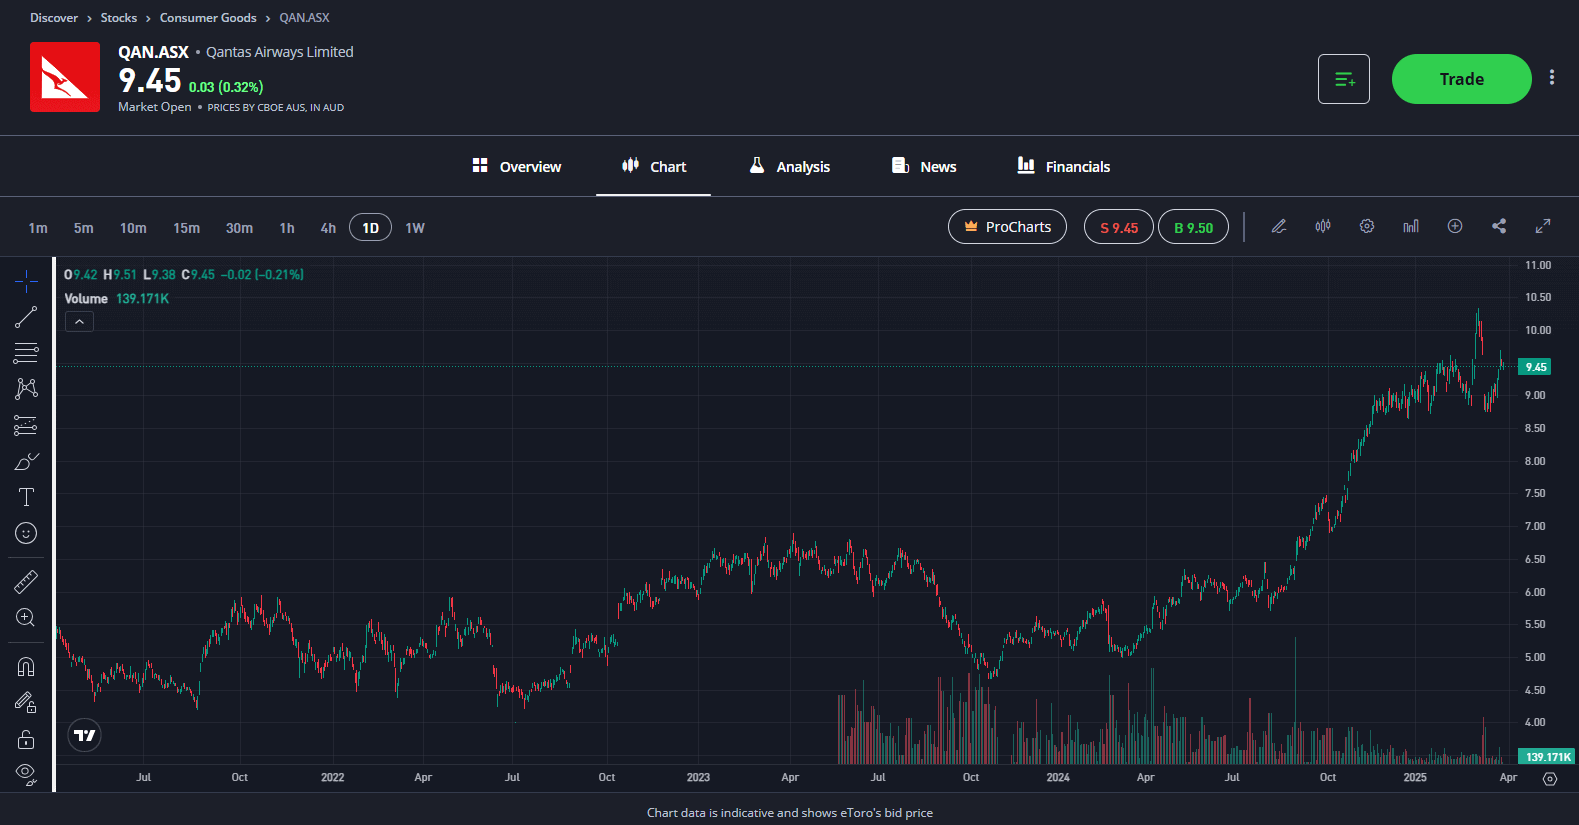Change the candlestick chart type
Viewport: 1579px width, 825px height.
click(1323, 227)
